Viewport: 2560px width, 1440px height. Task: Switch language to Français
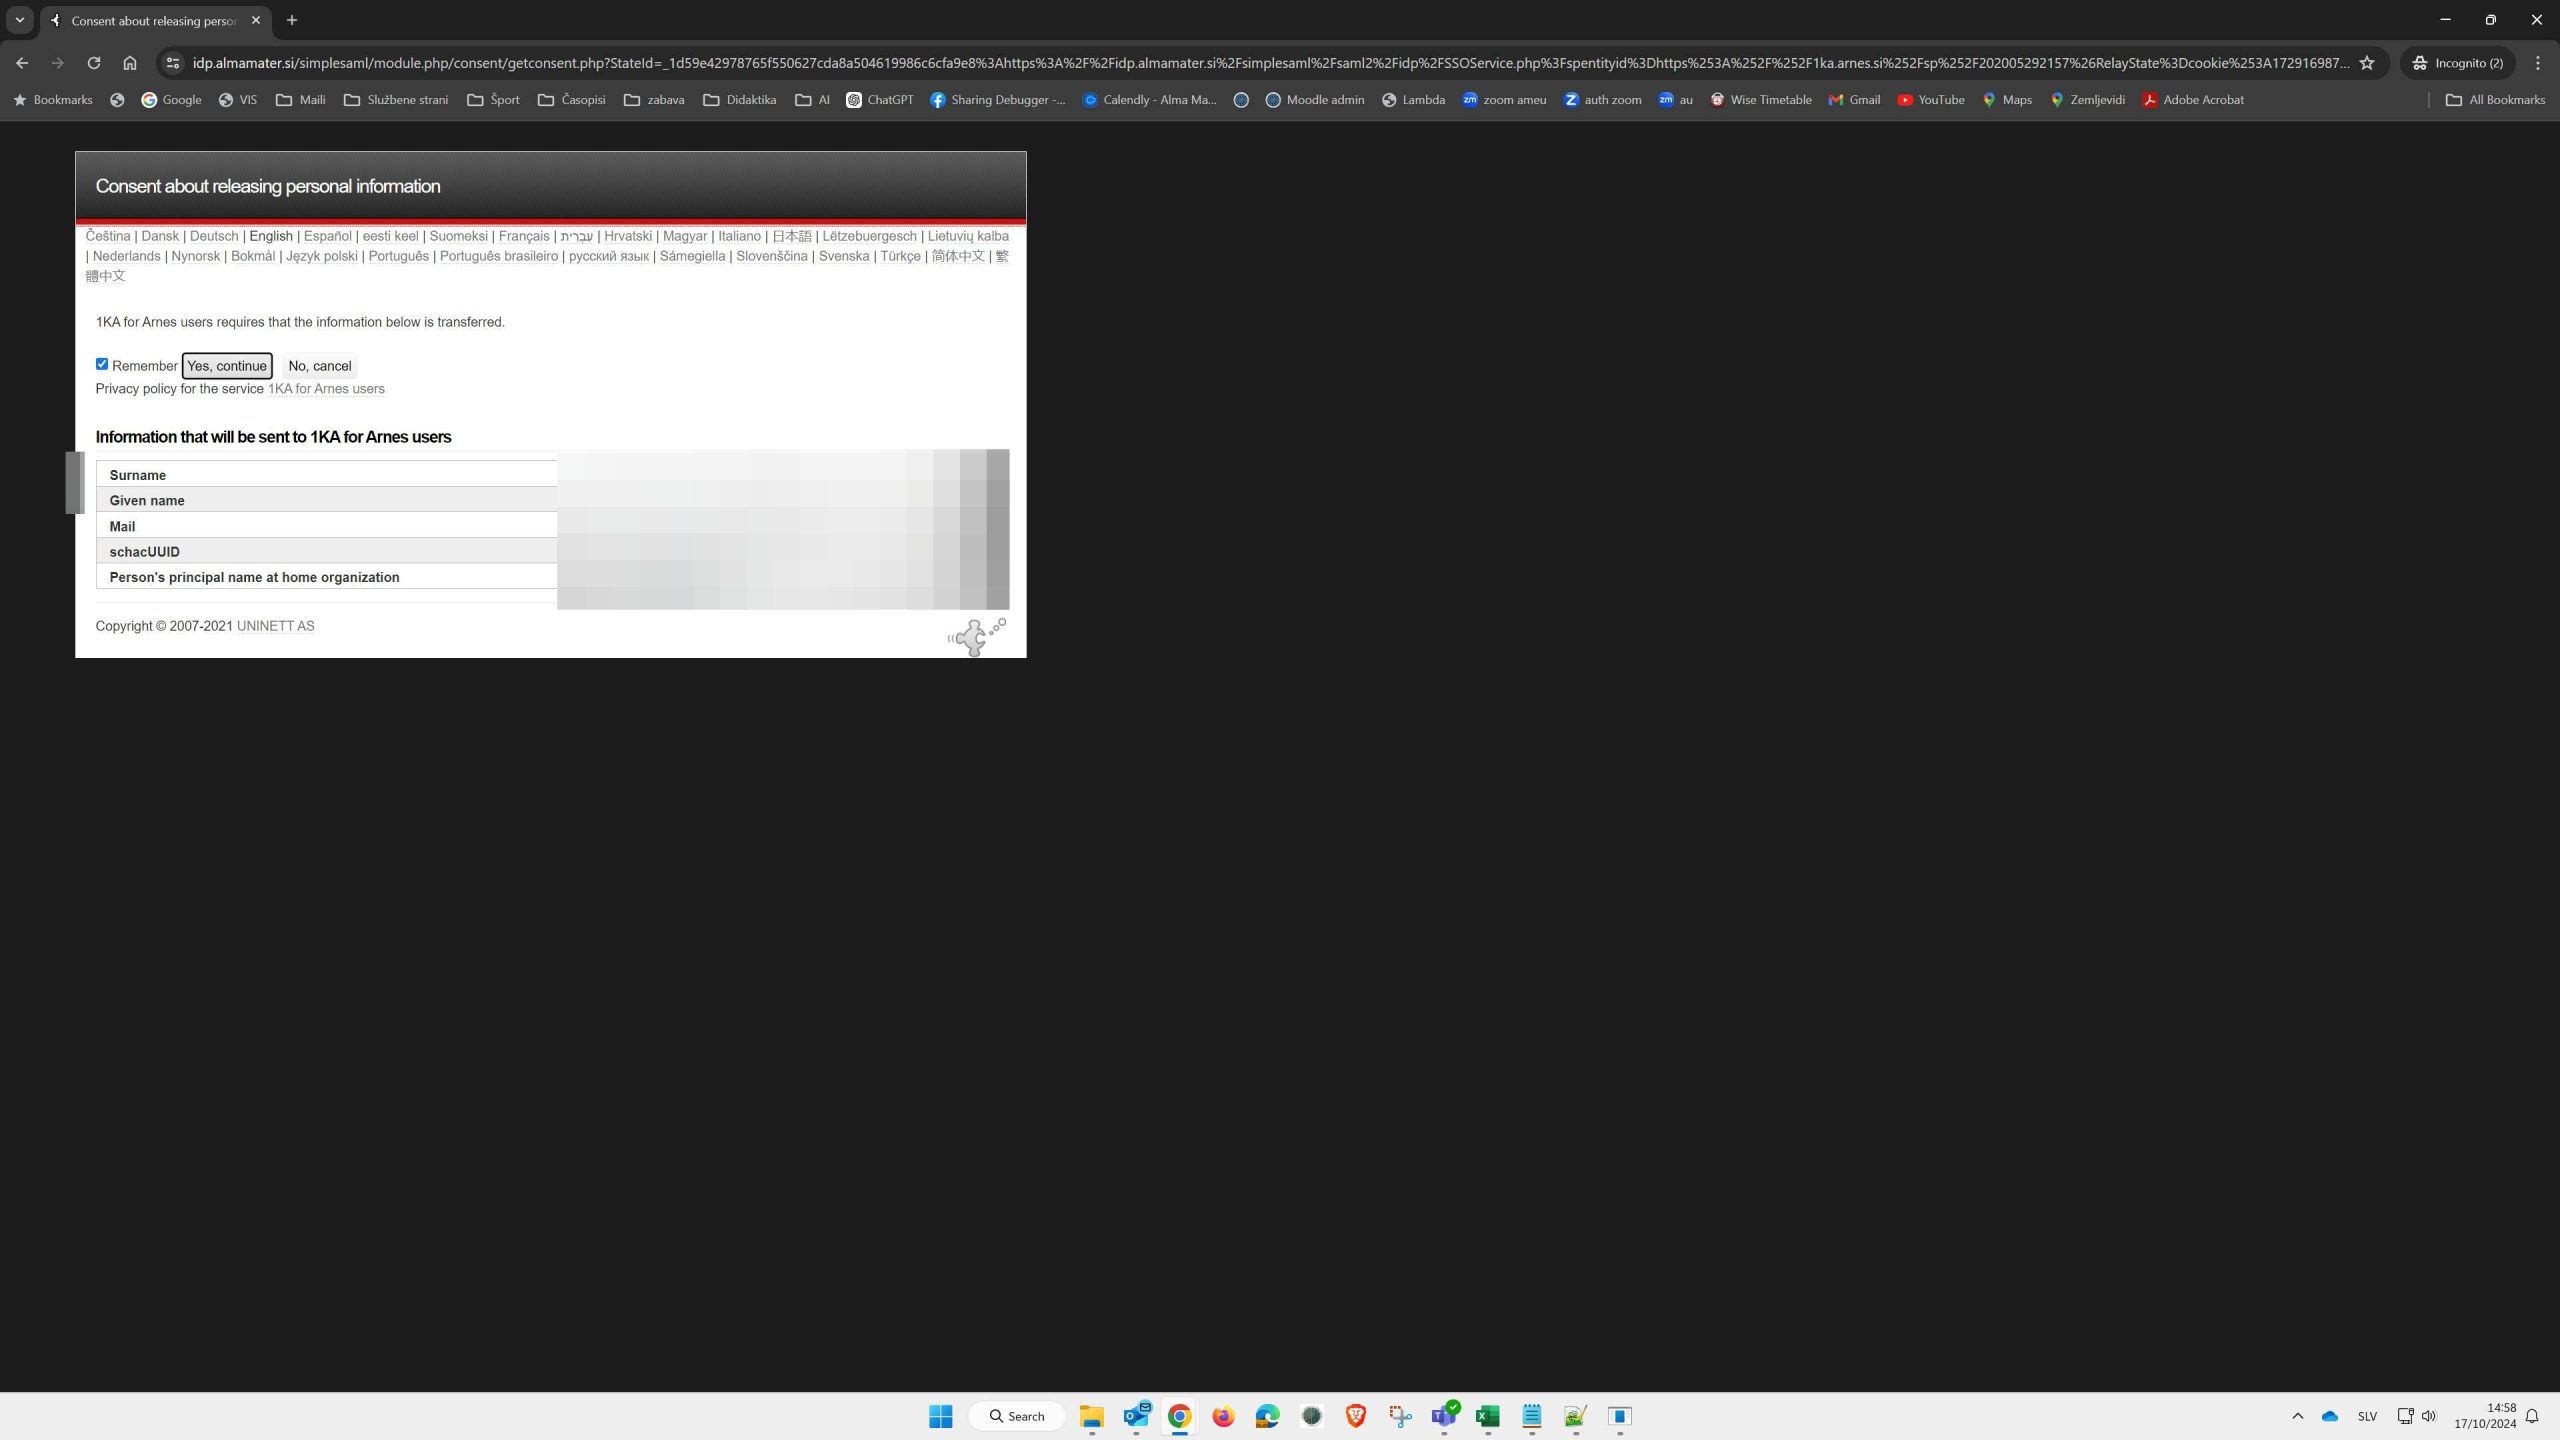(524, 236)
